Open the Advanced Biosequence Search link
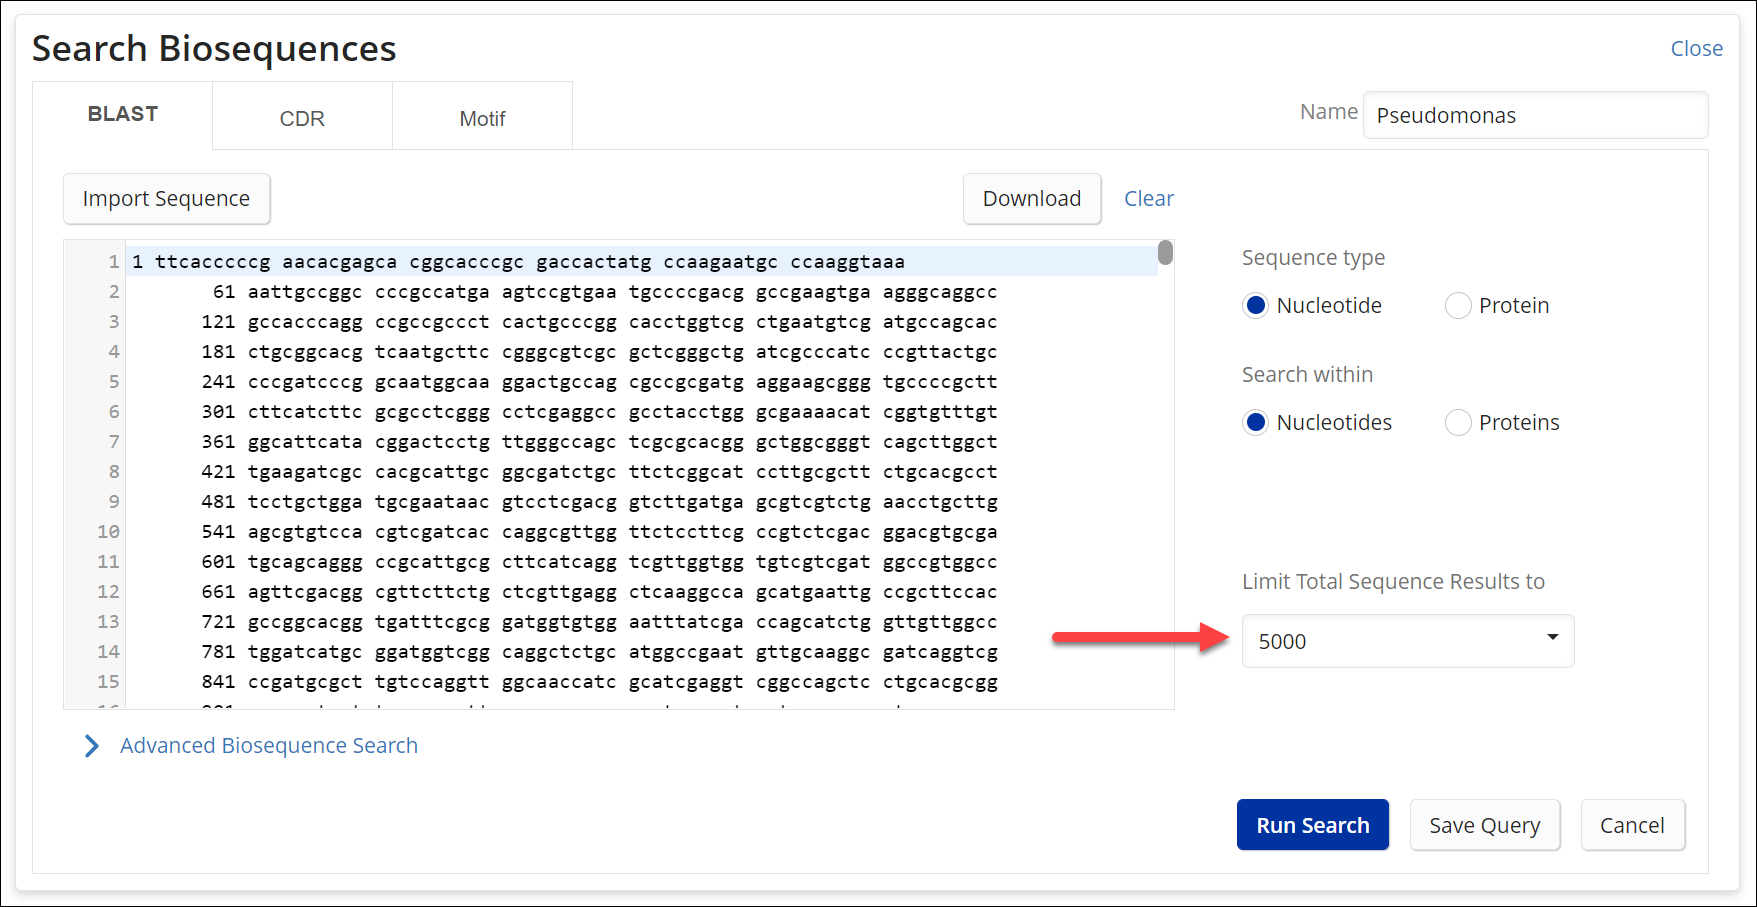Screen dimensions: 1757x907 [269, 746]
